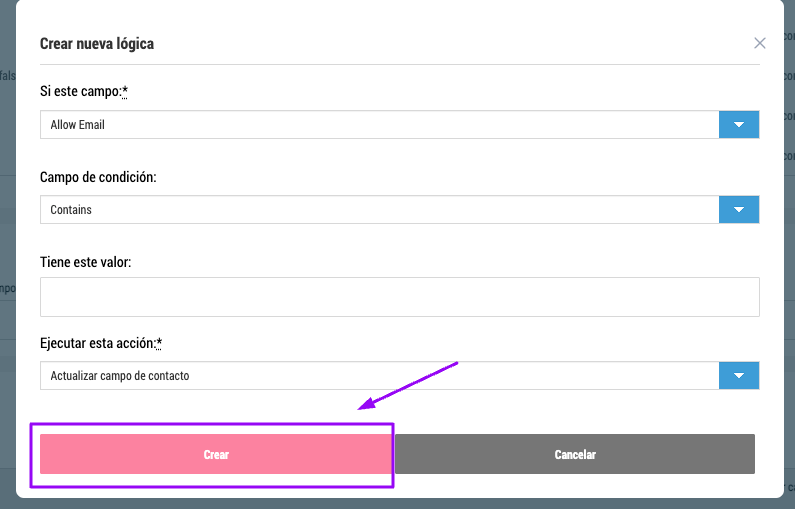The height and width of the screenshot is (509, 795).
Task: Click the Crear nueva lógica title
Action: [97, 44]
